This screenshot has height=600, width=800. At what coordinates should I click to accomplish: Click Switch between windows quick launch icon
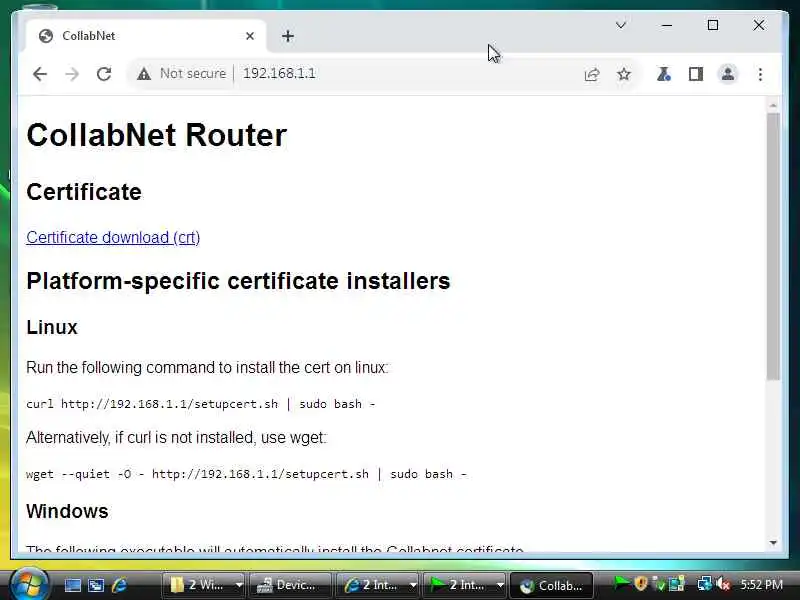click(96, 585)
